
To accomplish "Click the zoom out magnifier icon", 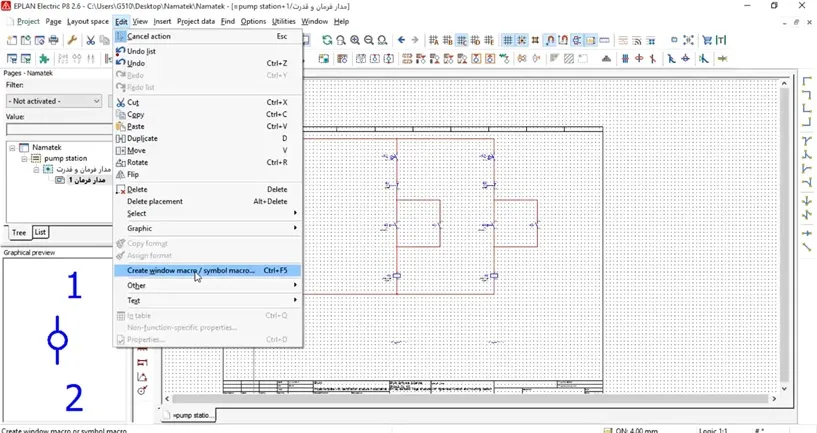I will pyautogui.click(x=368, y=40).
